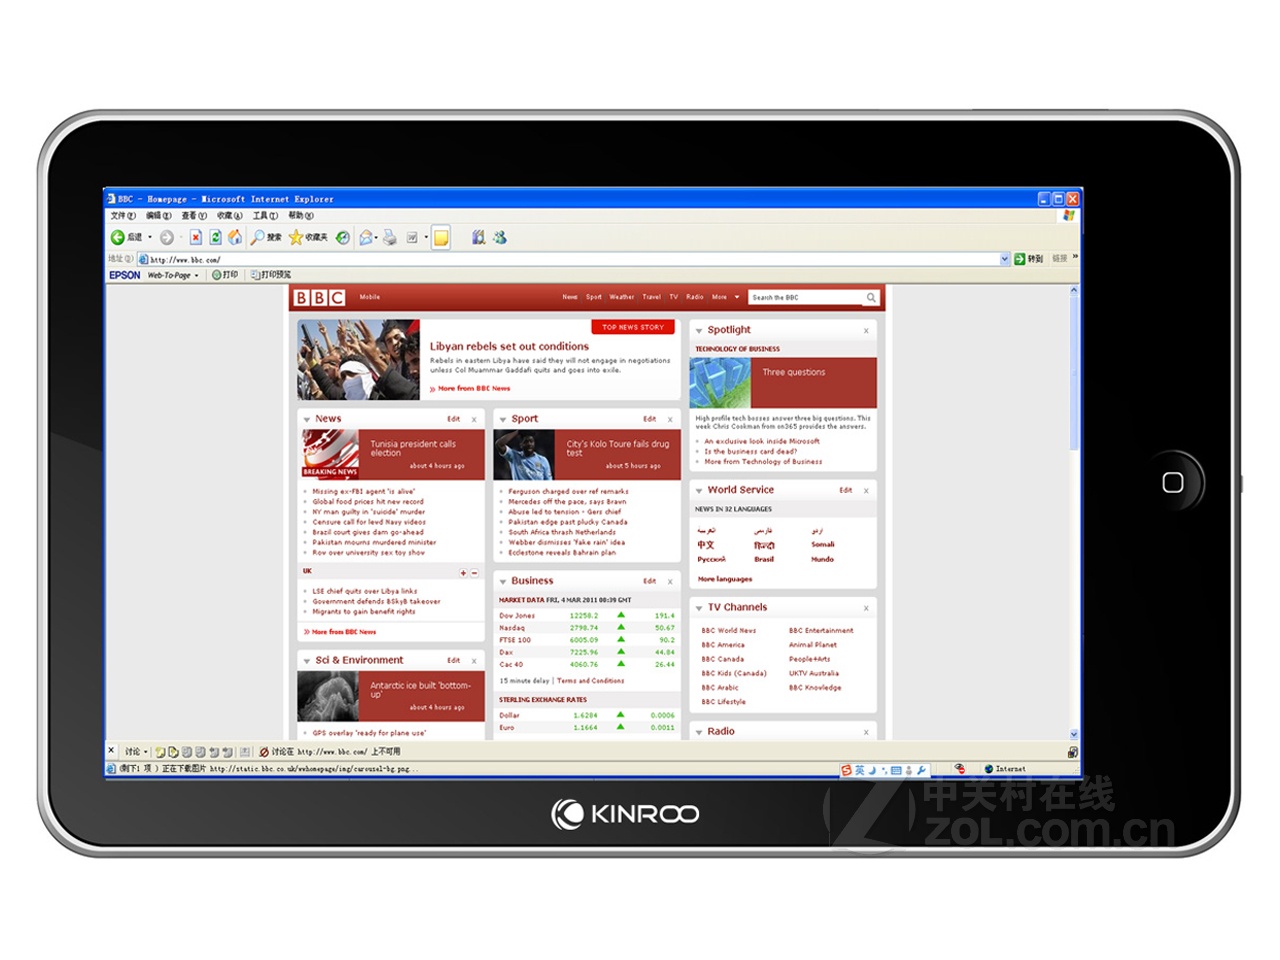Click the red Stop loading icon

(x=196, y=237)
